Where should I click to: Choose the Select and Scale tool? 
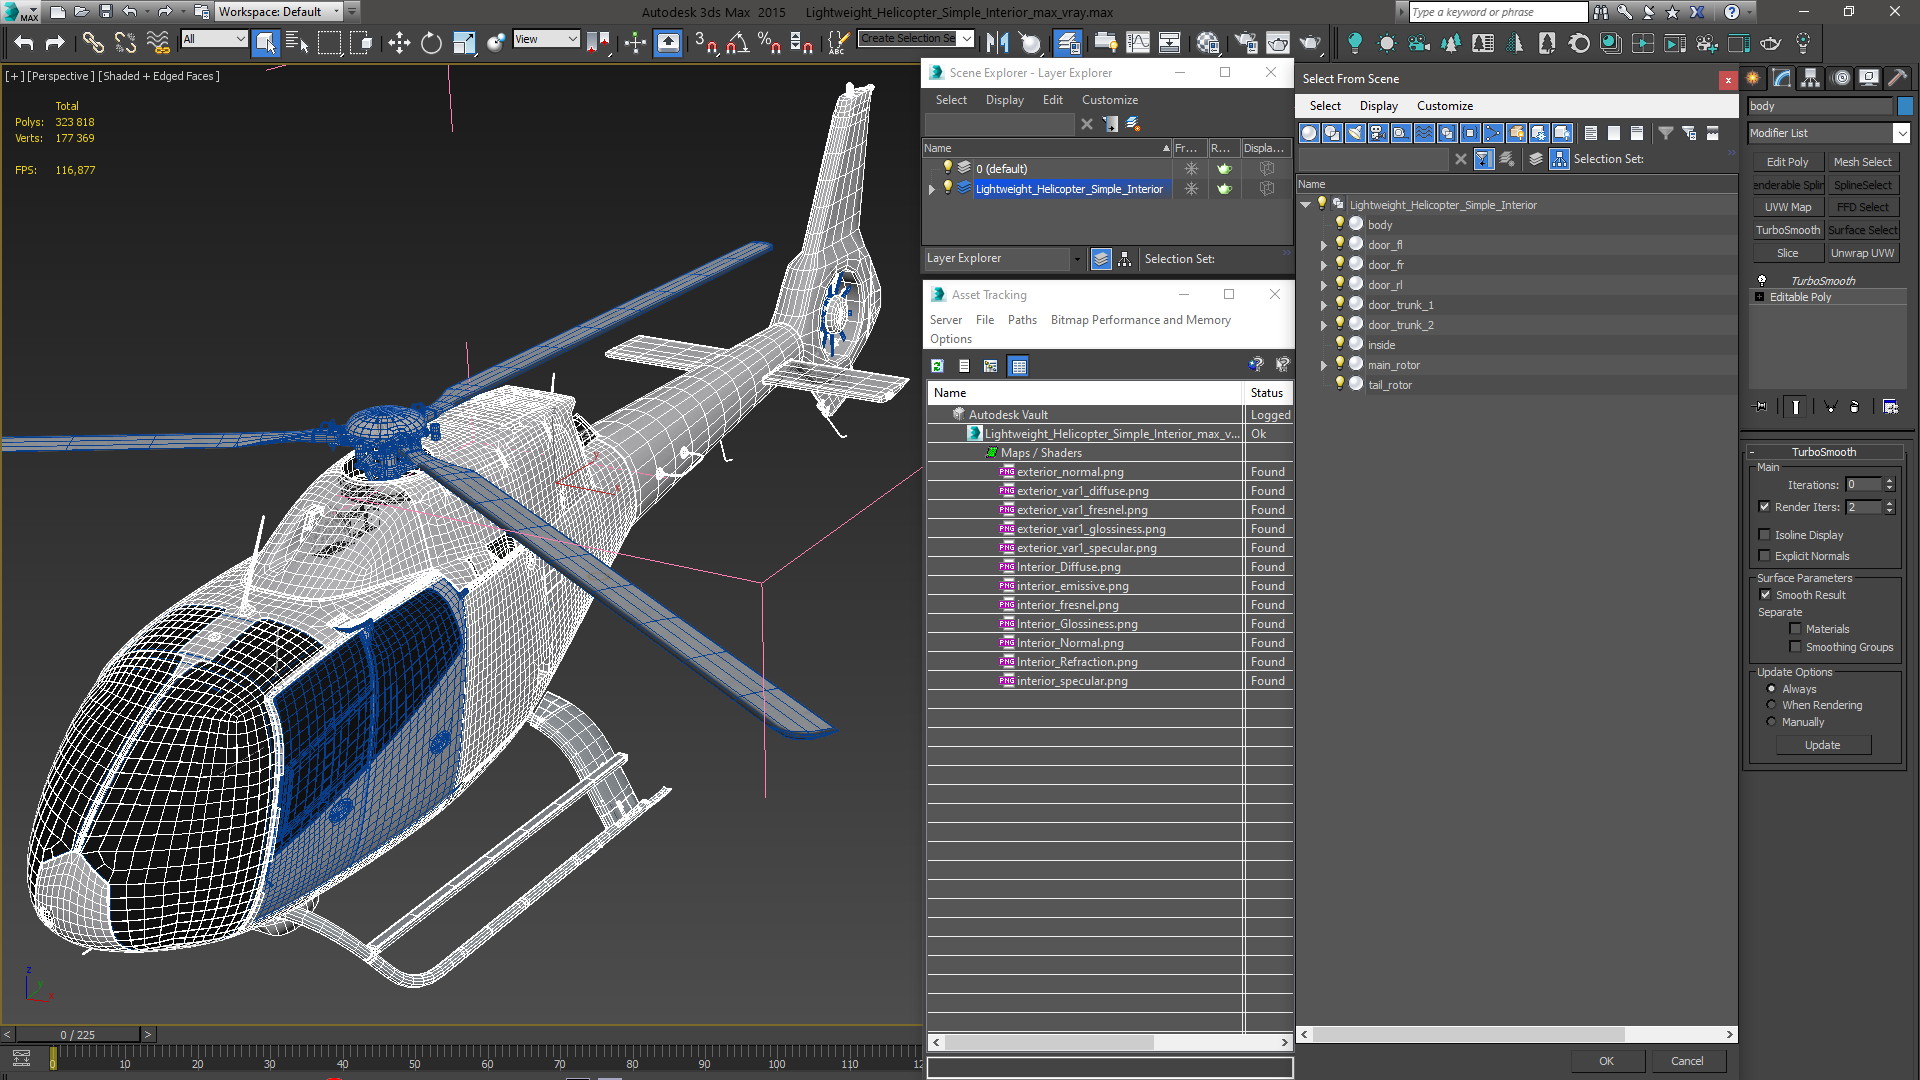tap(463, 42)
